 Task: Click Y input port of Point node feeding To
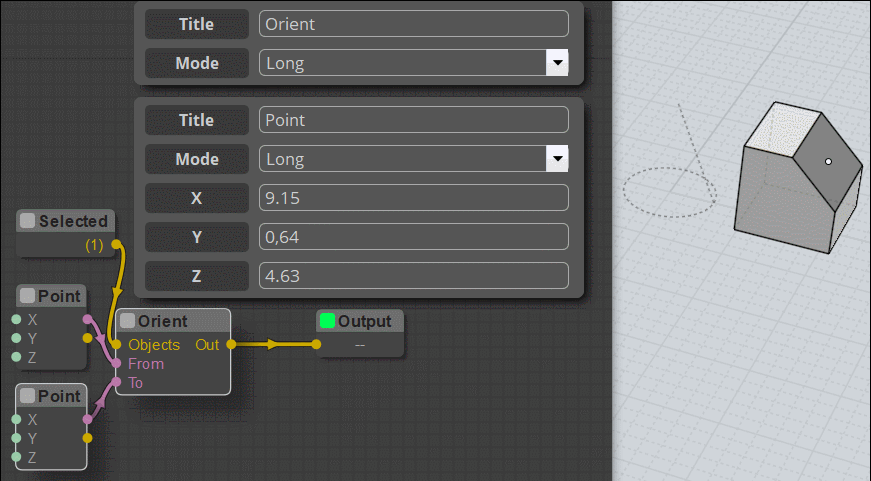click(x=16, y=438)
